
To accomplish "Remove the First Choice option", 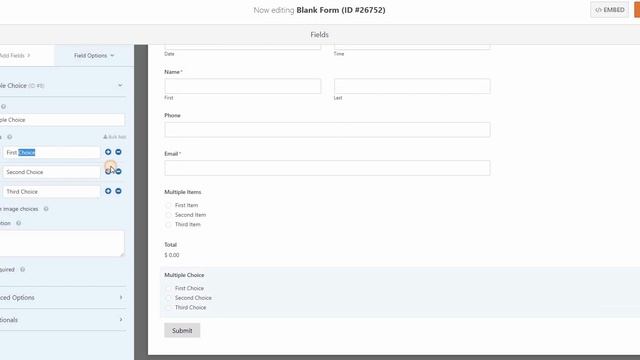I will pyautogui.click(x=118, y=152).
